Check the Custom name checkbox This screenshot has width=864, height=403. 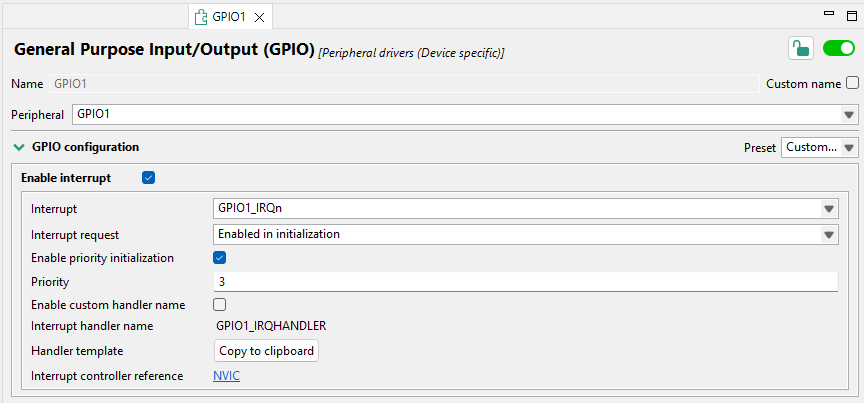tap(852, 84)
